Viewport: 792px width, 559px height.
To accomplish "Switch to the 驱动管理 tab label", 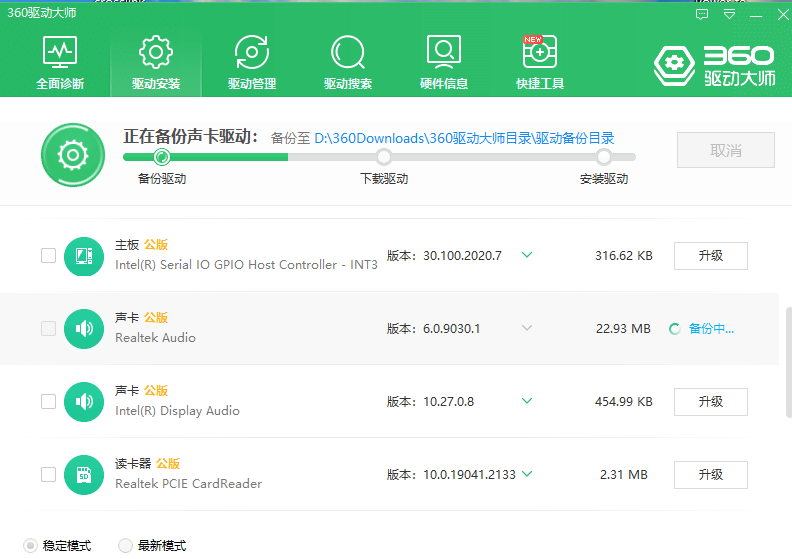I will 252,83.
